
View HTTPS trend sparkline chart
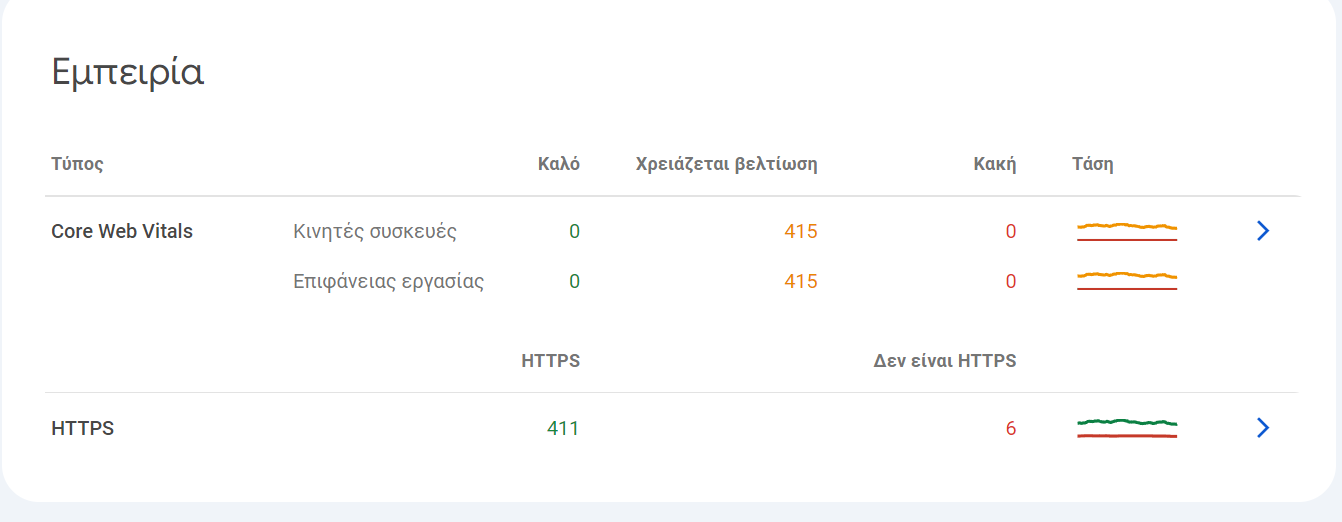pyautogui.click(x=1127, y=428)
